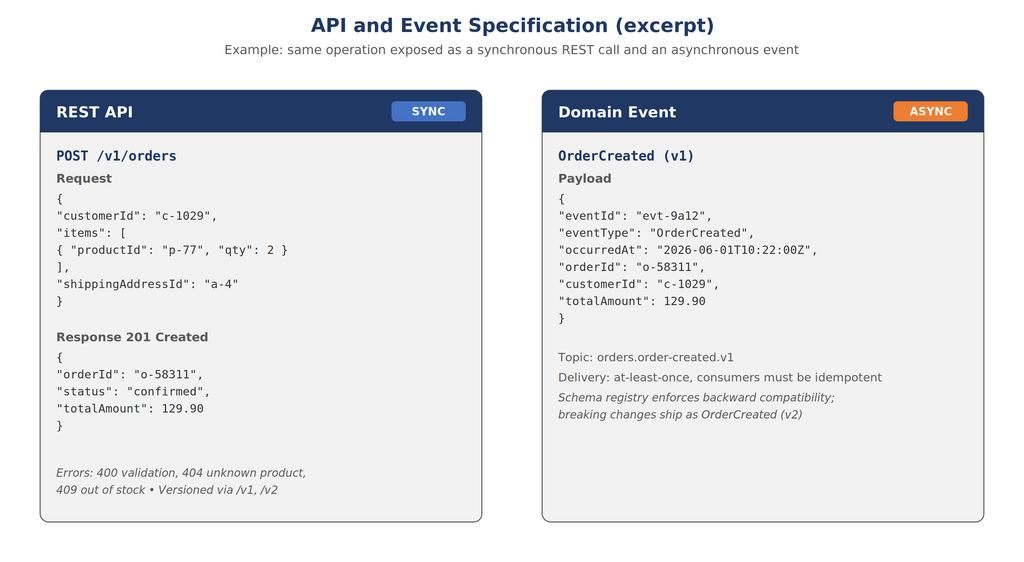This screenshot has width=1024, height=562.
Task: Click the payload line "customerId": "c-1029"
Action: coord(639,284)
